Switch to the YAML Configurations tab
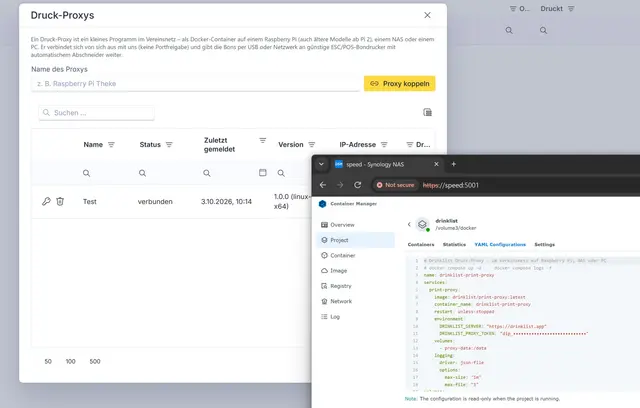Image resolution: width=640 pixels, height=408 pixels. [x=500, y=244]
